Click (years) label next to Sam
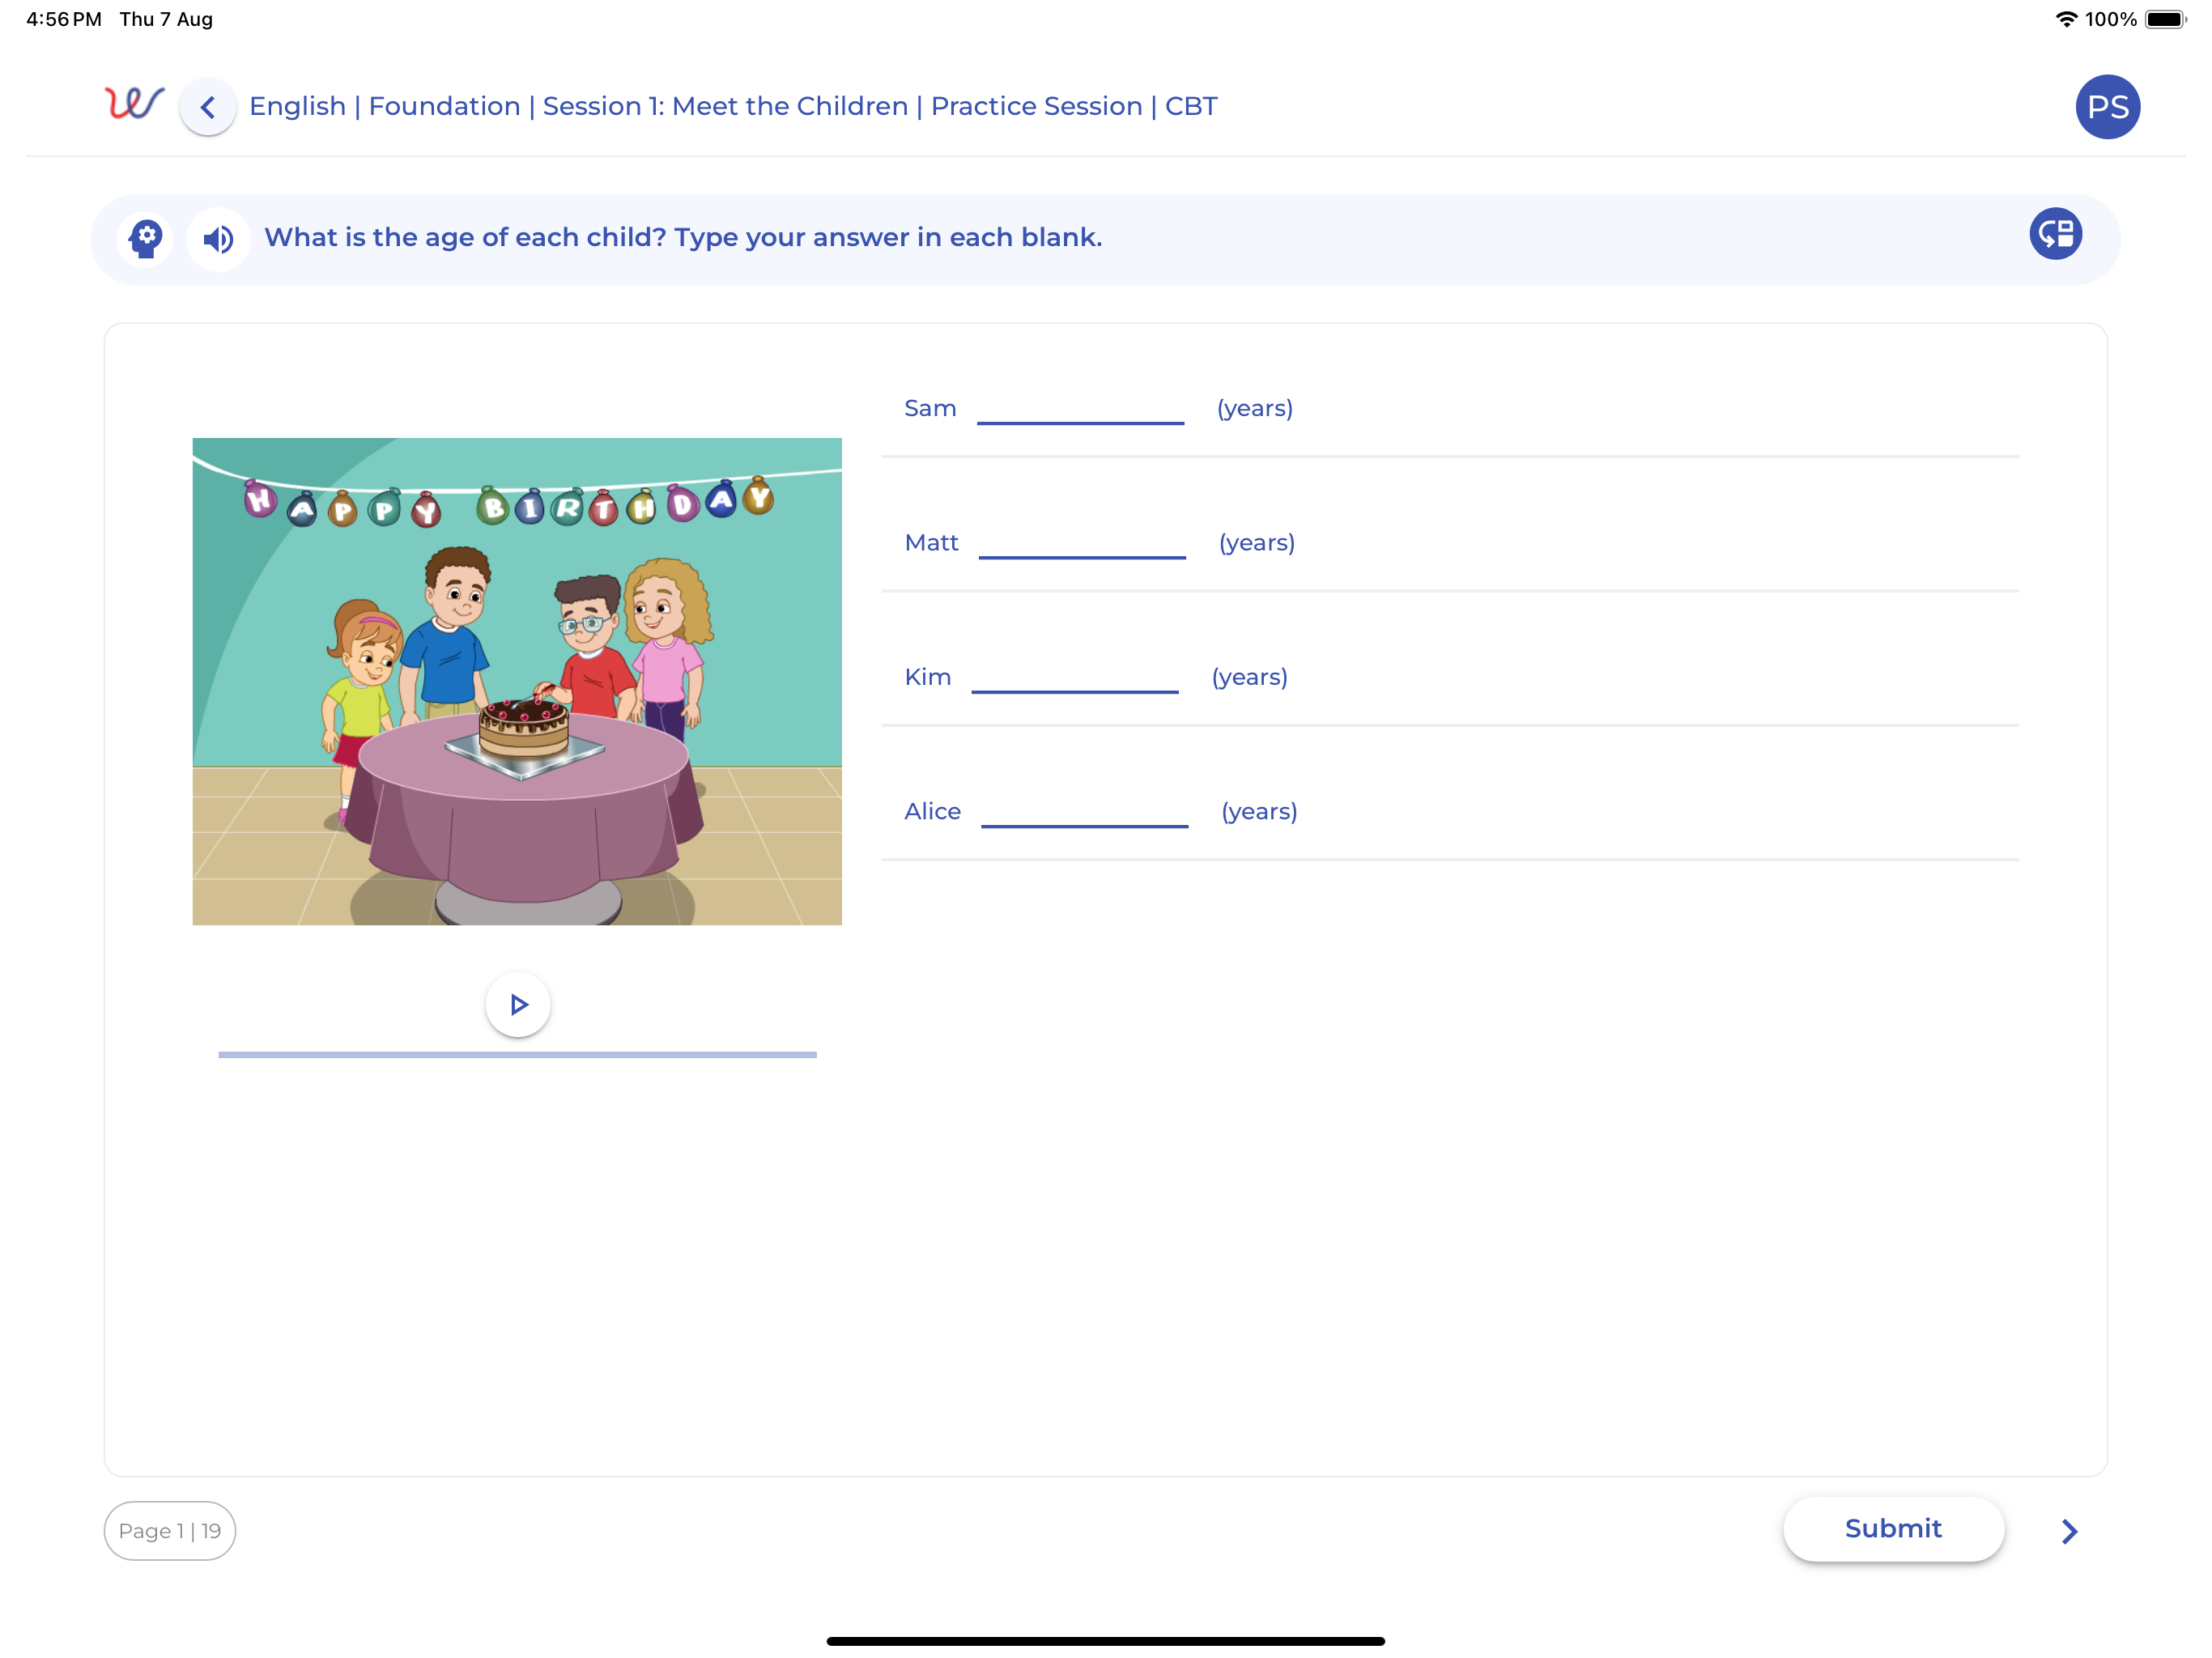Viewport: 2212px width, 1658px height. tap(1255, 409)
